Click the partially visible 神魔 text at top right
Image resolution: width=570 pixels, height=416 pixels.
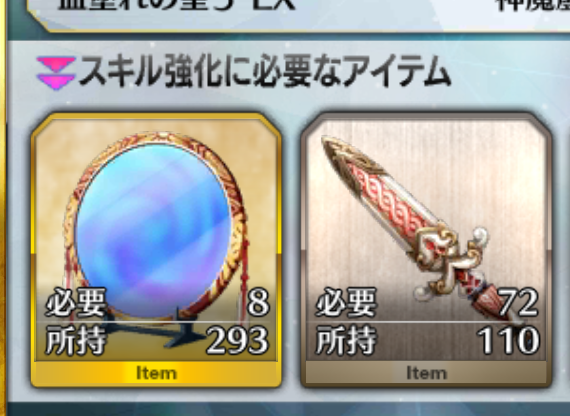(x=533, y=6)
